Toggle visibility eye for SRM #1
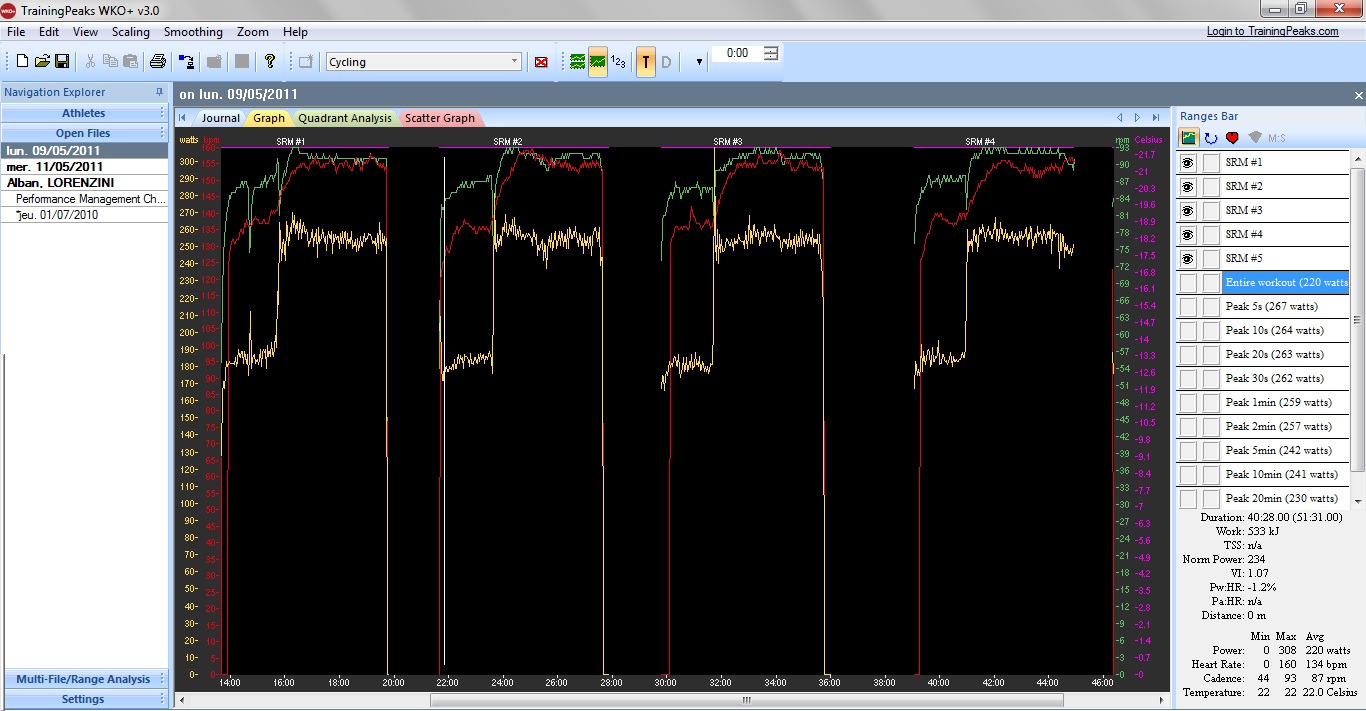 [x=1188, y=162]
